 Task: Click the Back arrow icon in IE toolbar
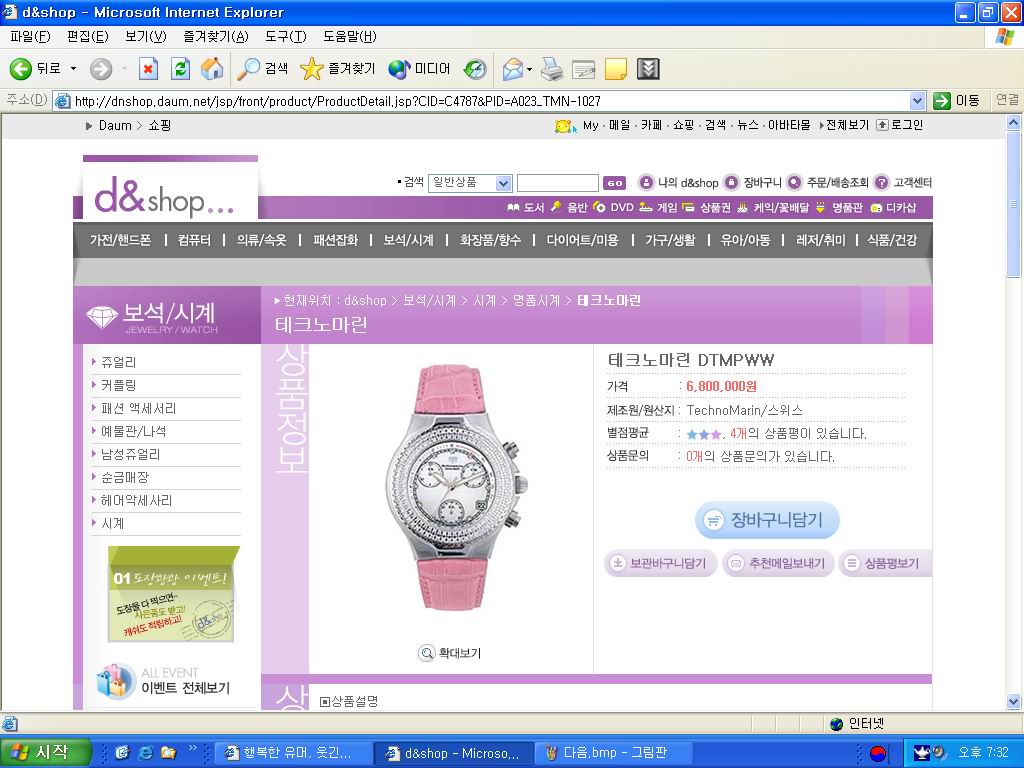point(20,69)
